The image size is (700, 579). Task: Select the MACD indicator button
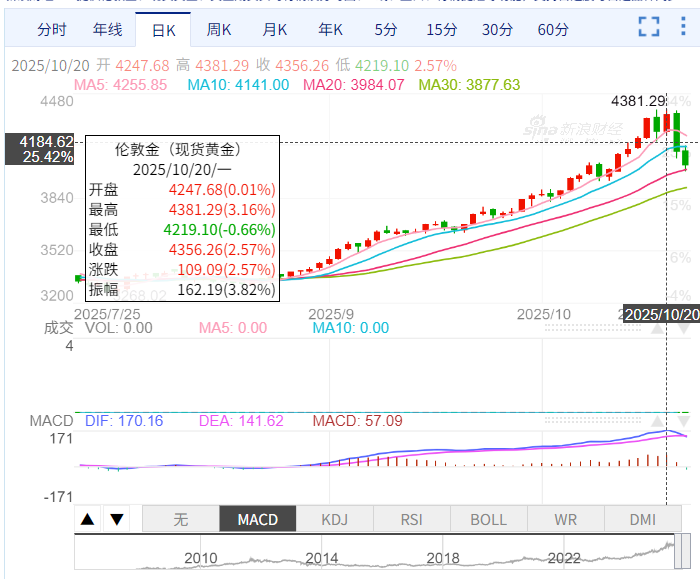258,519
